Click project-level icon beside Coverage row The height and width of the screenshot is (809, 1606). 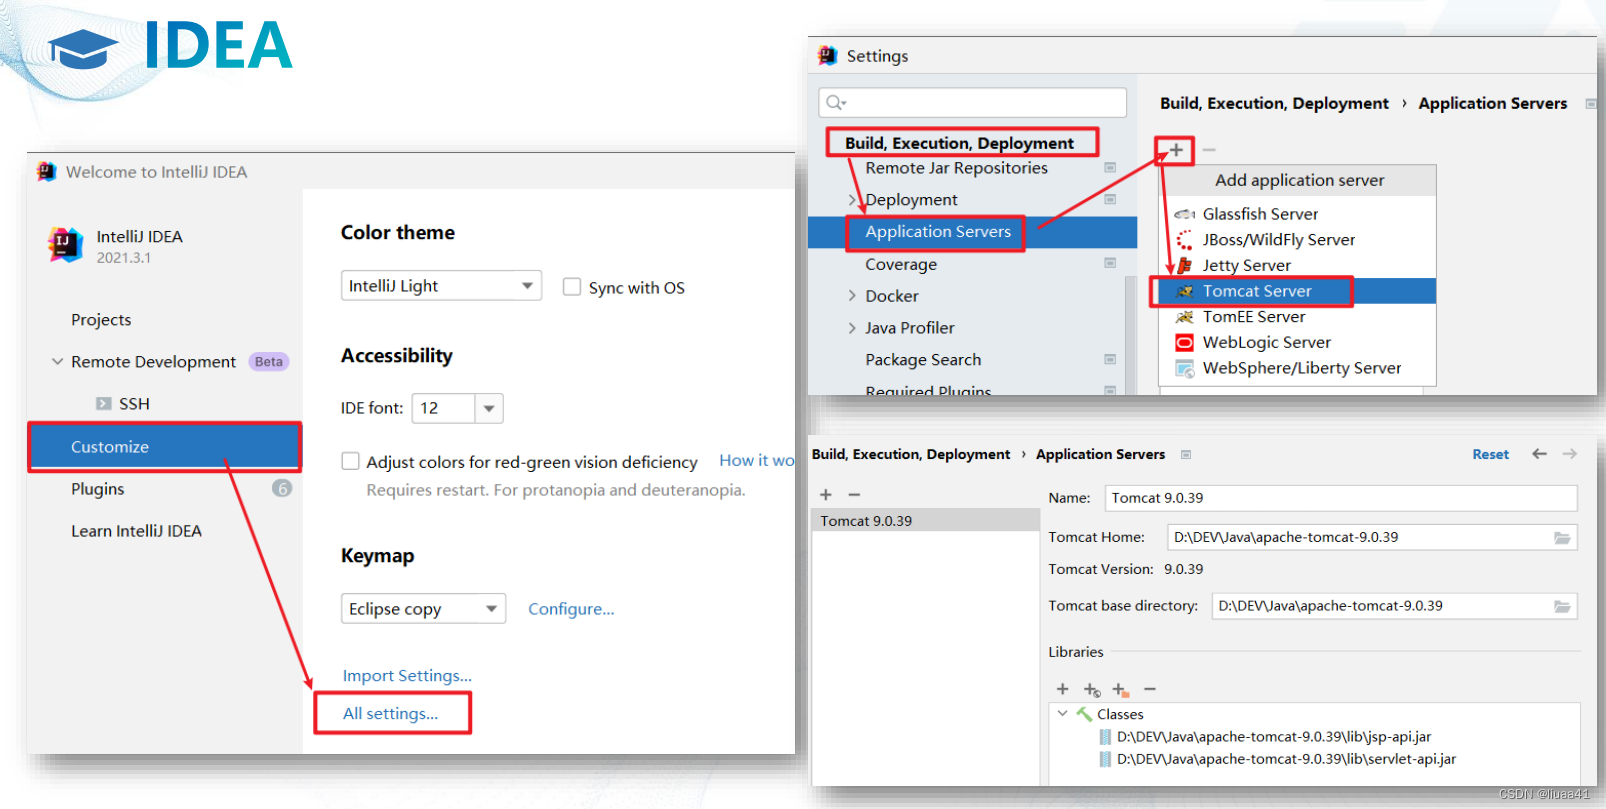point(1110,264)
